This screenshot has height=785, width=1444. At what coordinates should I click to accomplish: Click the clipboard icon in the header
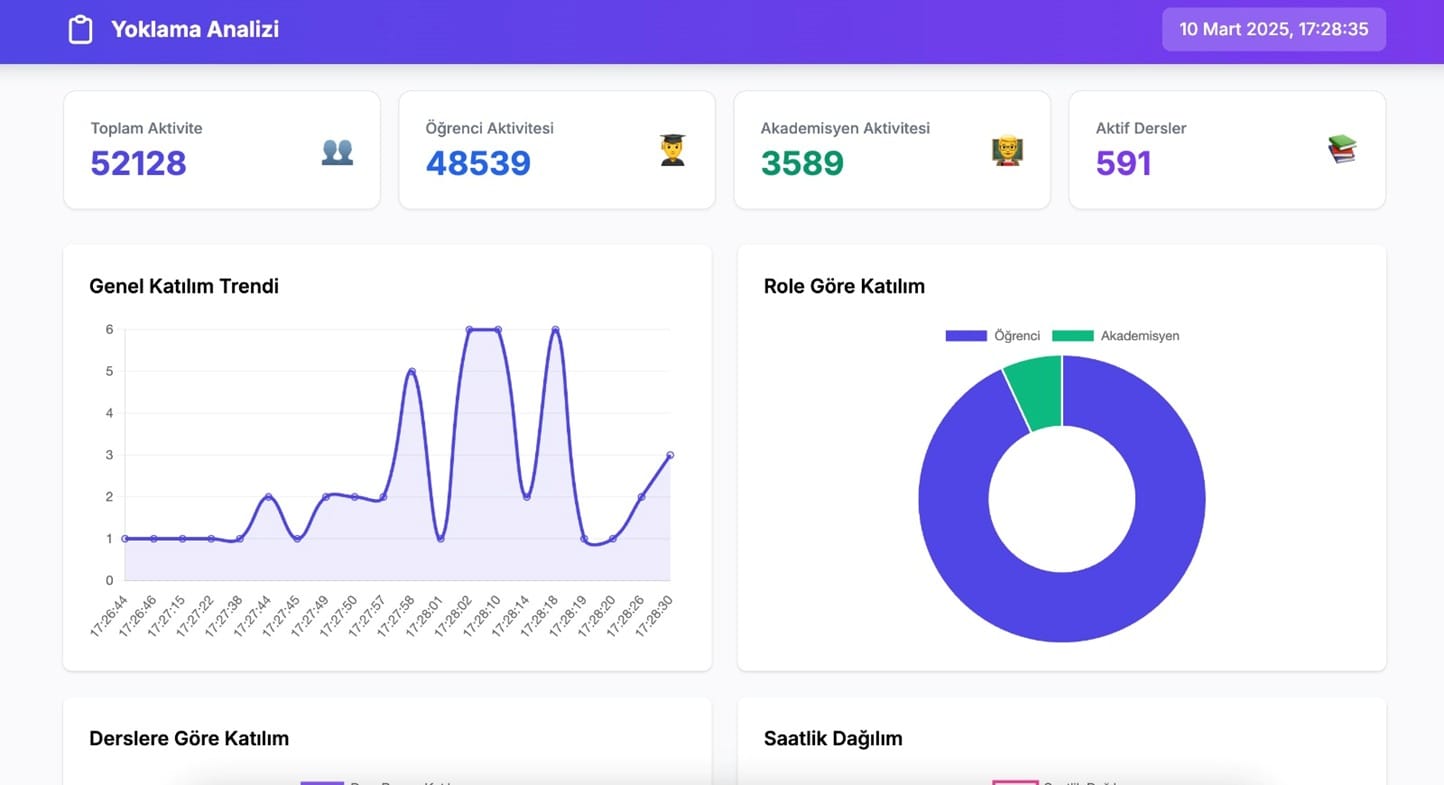tap(80, 30)
